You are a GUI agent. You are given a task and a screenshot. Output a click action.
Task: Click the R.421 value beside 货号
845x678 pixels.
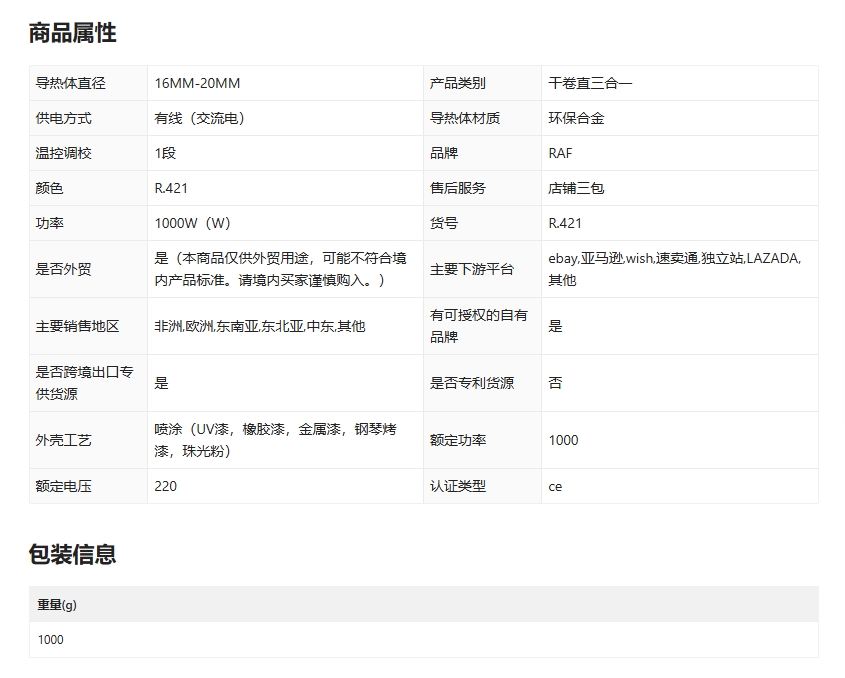(565, 223)
